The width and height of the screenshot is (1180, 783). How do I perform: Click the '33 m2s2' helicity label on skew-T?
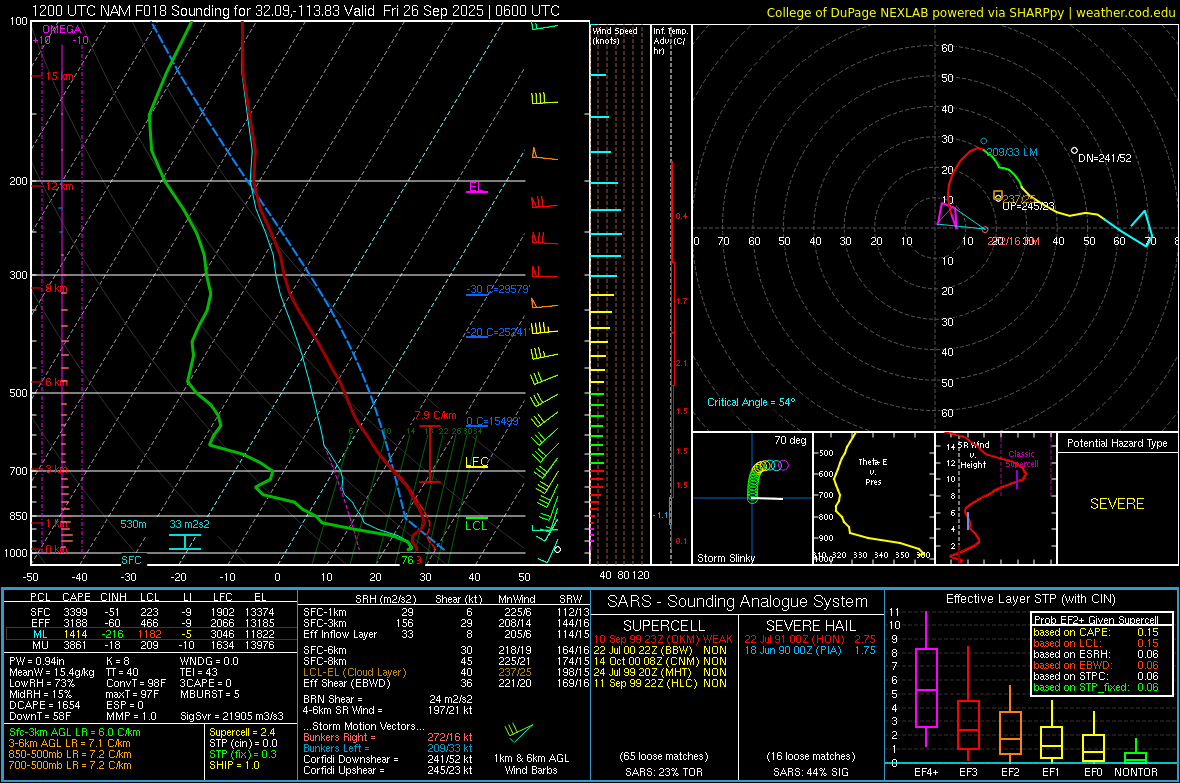click(x=190, y=524)
